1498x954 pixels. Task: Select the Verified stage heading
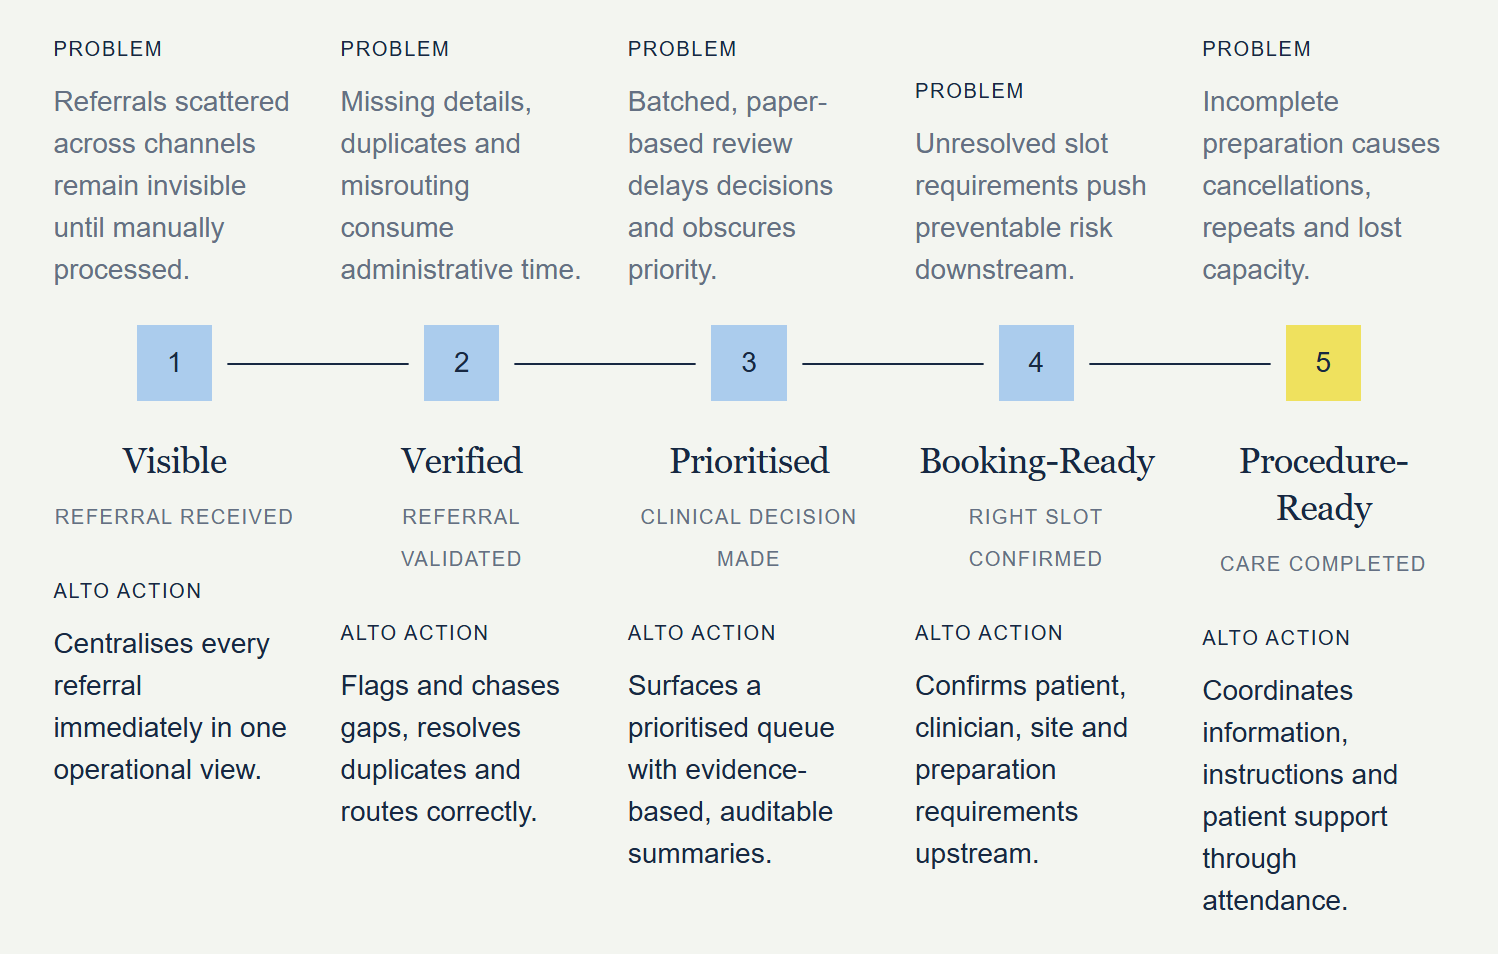461,461
